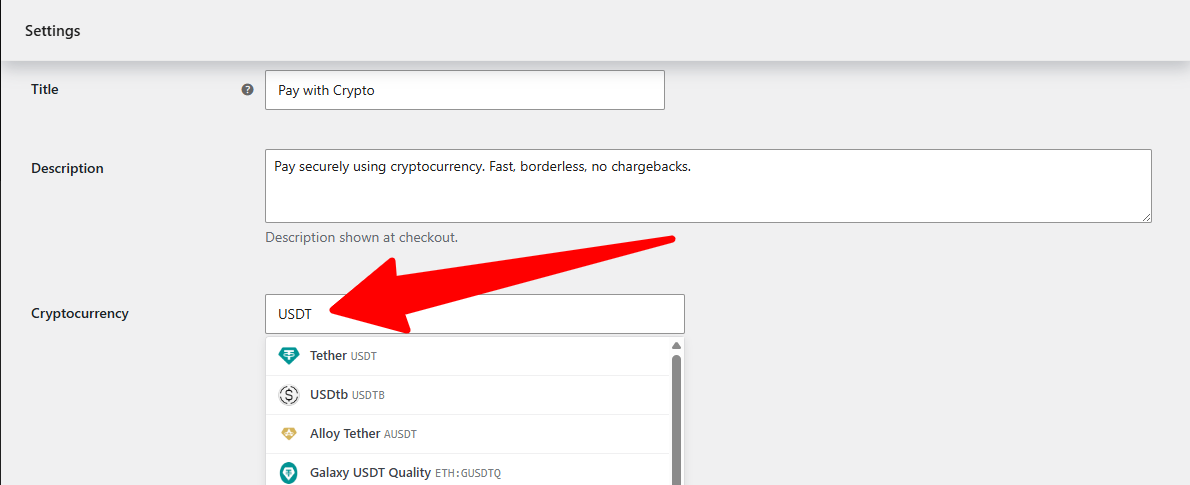The width and height of the screenshot is (1190, 485).
Task: Click the Cryptocurrency field label
Action: pos(80,313)
